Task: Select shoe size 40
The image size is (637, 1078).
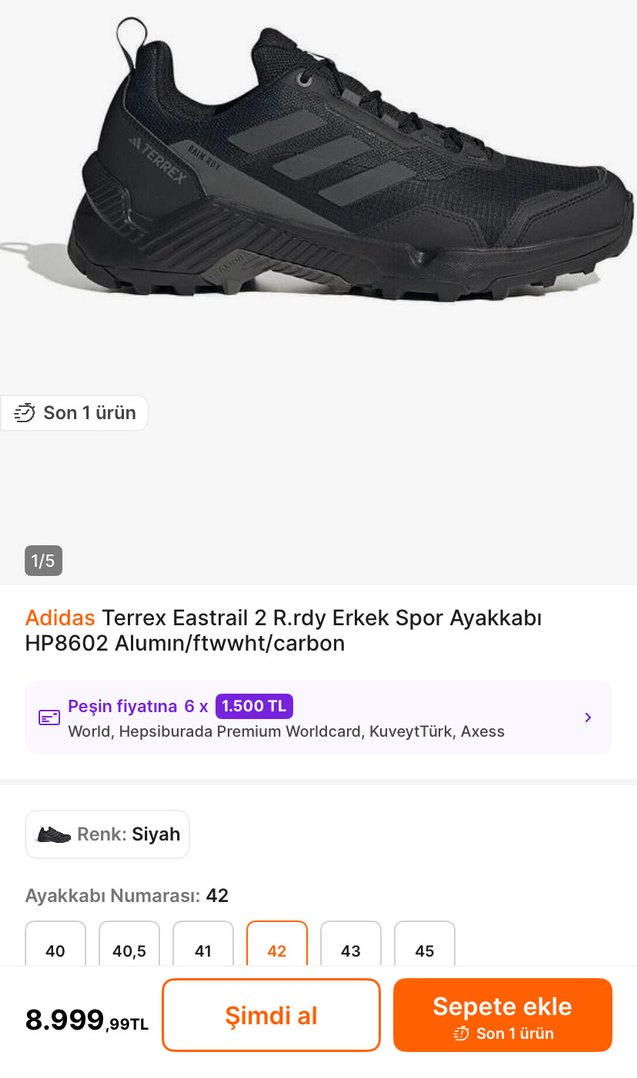Action: coord(54,950)
